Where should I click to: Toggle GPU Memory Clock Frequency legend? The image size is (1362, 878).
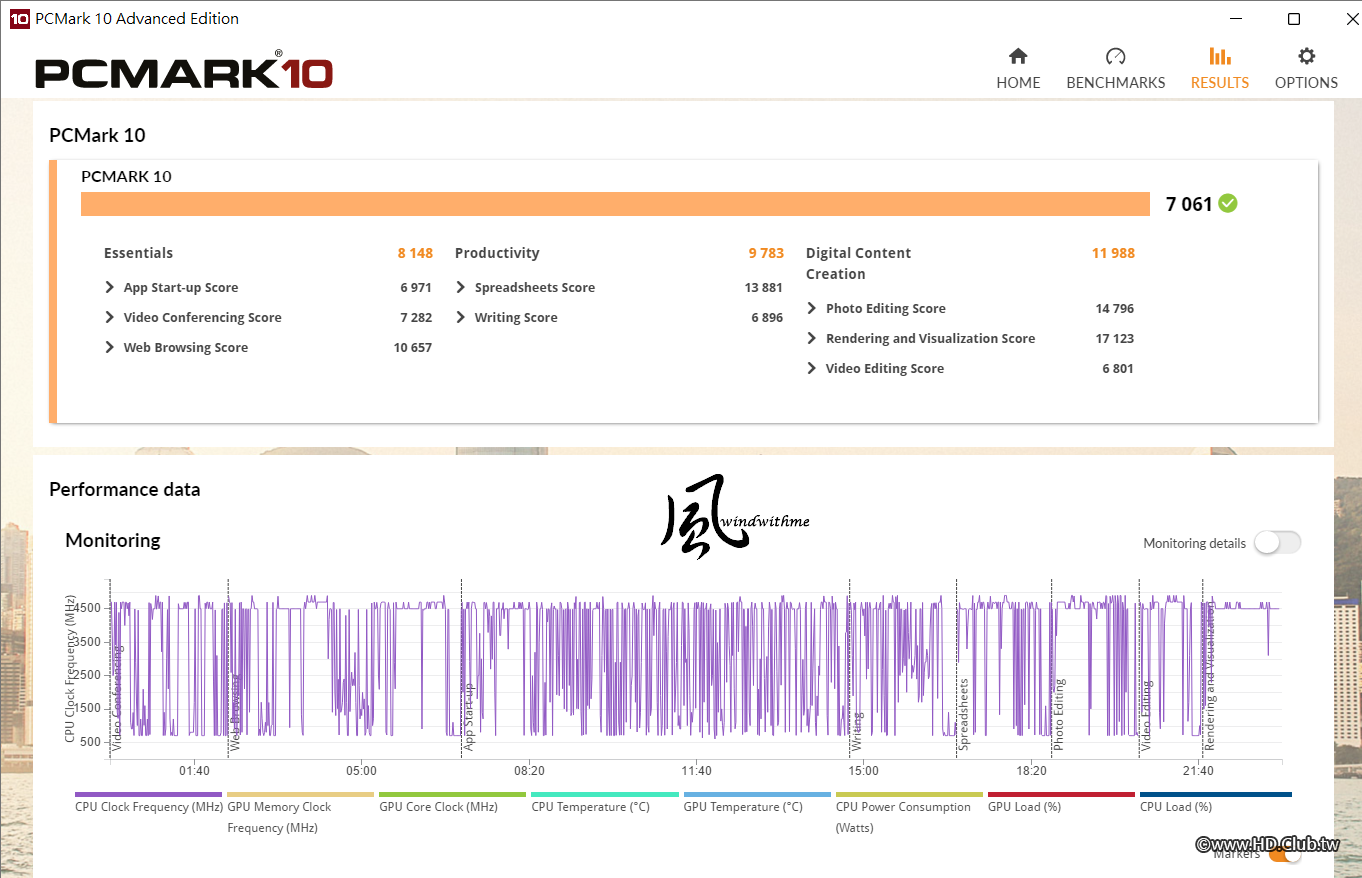tap(300, 815)
